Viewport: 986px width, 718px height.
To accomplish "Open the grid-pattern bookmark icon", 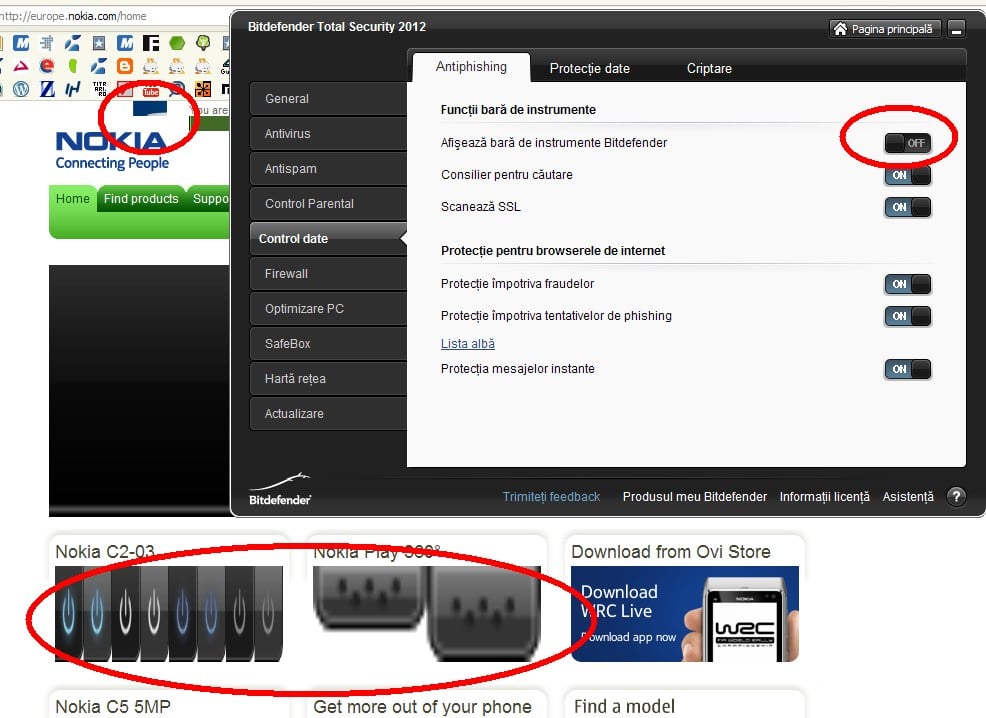I will click(x=47, y=43).
